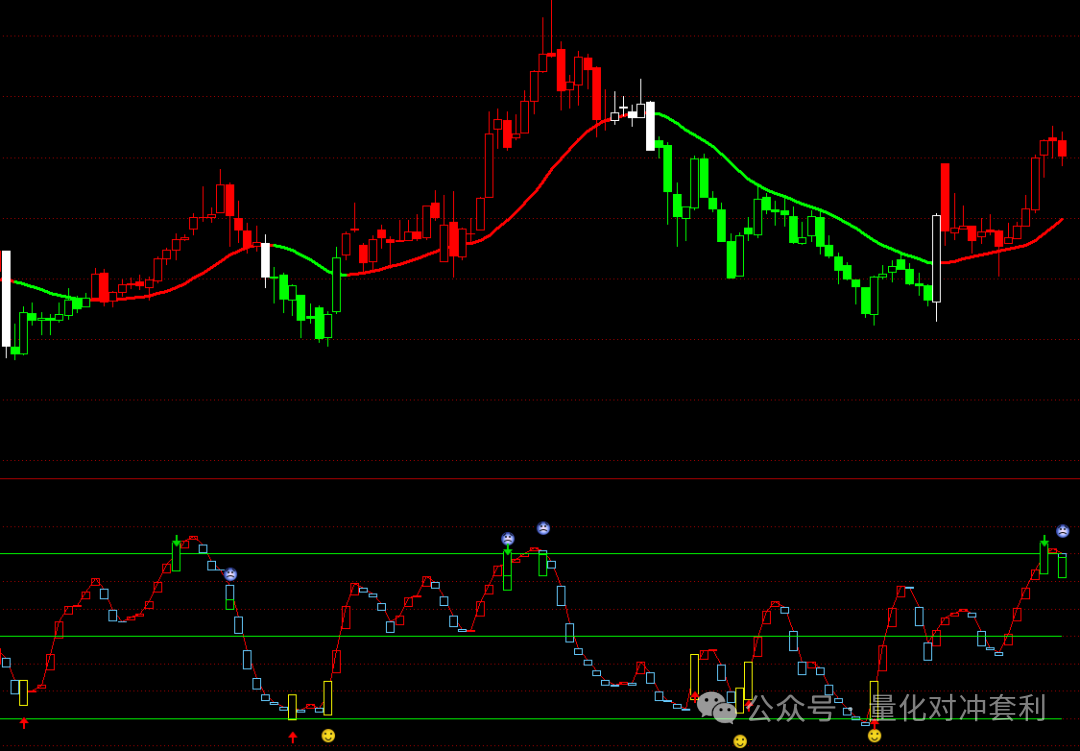Click the red up arrow at the far left bottom
1080x751 pixels.
[24, 723]
